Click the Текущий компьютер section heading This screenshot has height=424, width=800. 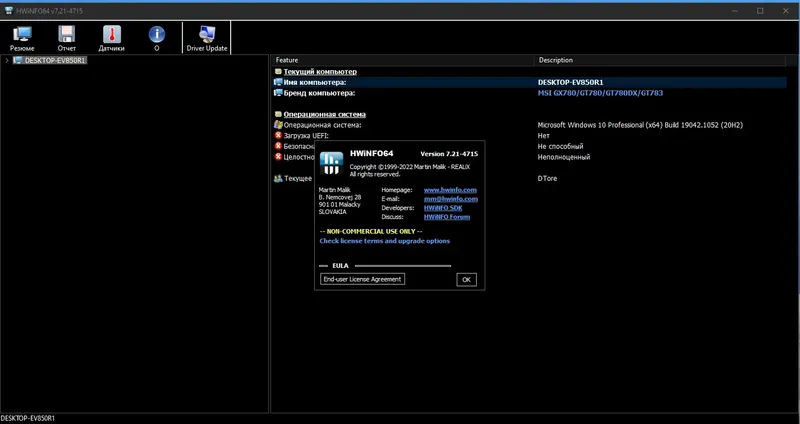[320, 71]
